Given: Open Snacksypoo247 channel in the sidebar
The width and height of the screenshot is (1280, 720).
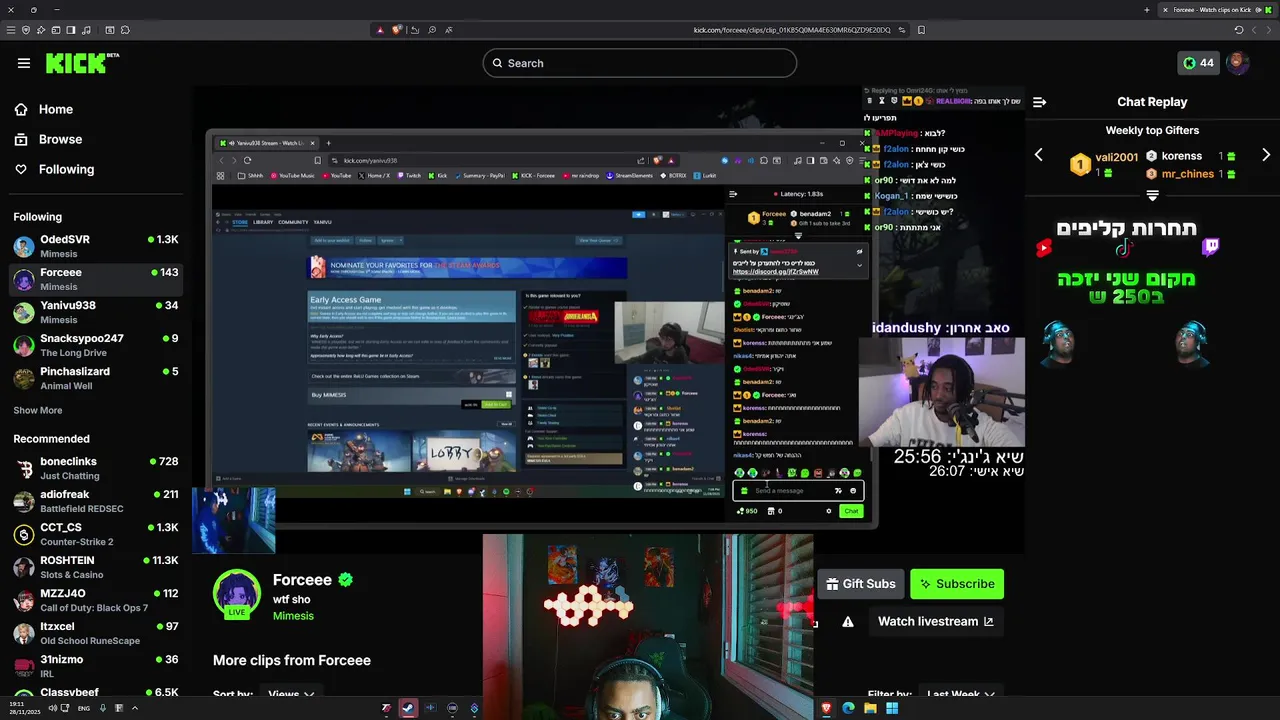Looking at the screenshot, I should (x=96, y=345).
